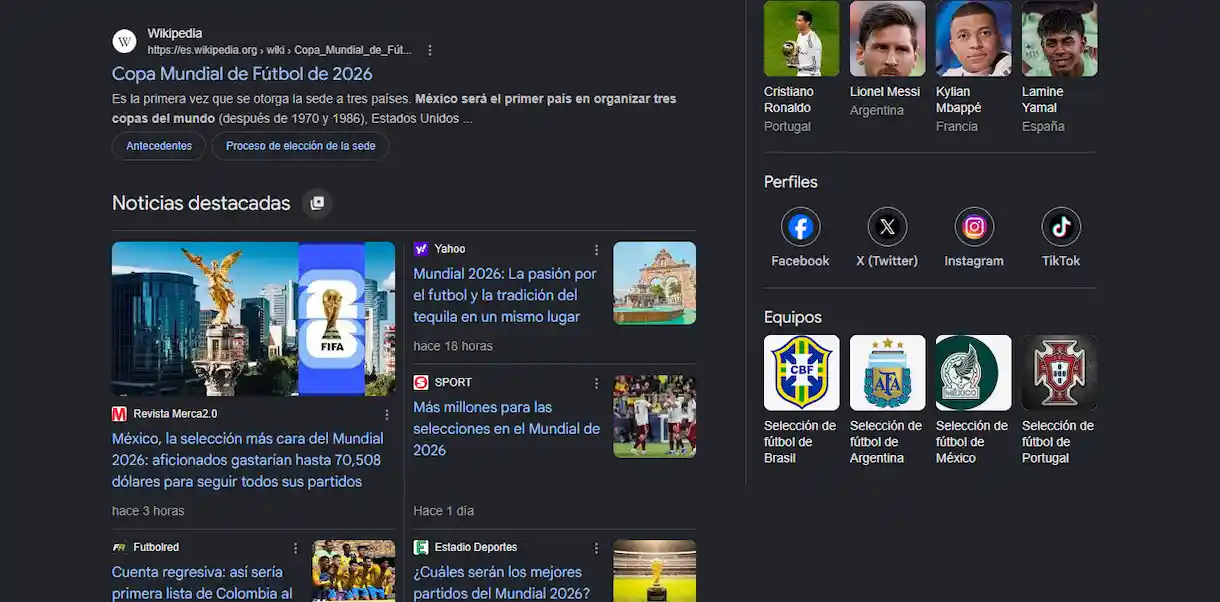The image size is (1220, 602).
Task: Open the Instagram profile icon
Action: click(x=974, y=227)
